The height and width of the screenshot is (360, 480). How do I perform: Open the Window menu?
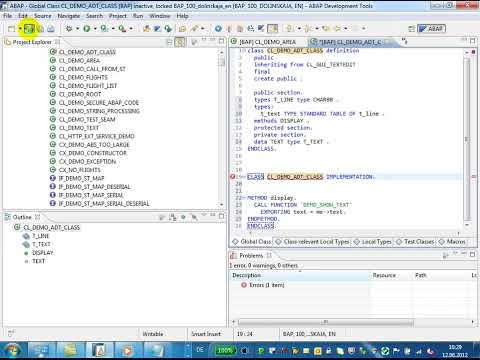160,16
